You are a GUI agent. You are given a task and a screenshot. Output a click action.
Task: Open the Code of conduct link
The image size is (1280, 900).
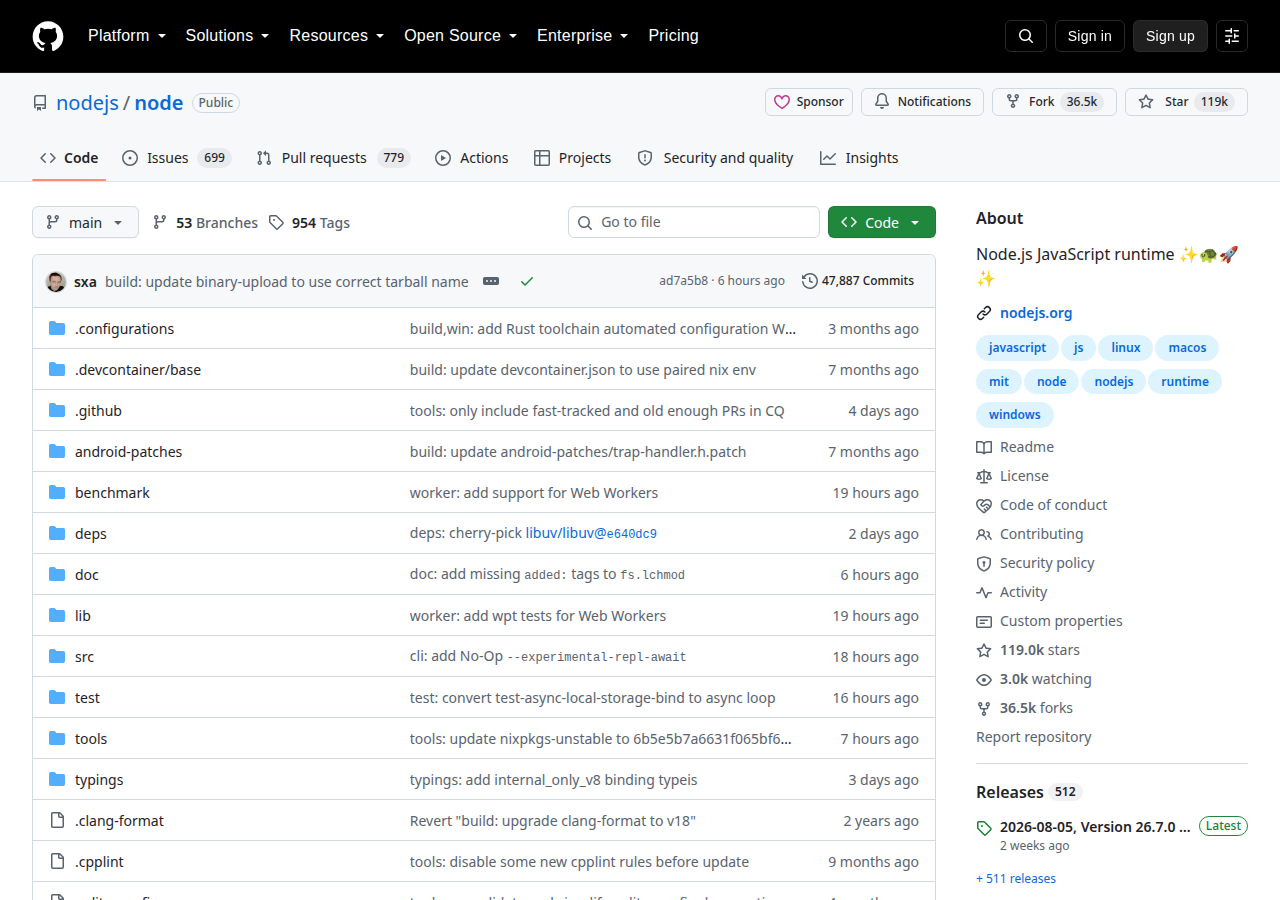point(1042,505)
